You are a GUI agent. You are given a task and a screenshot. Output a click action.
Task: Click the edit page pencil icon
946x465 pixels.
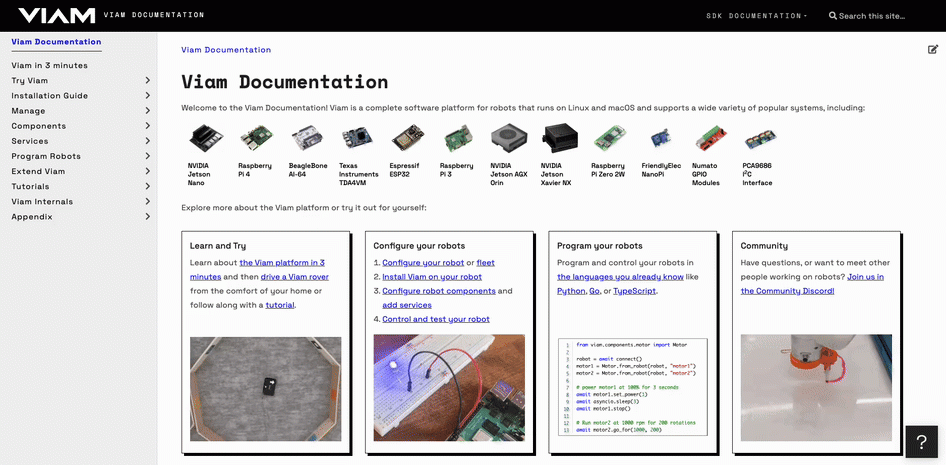pyautogui.click(x=933, y=49)
